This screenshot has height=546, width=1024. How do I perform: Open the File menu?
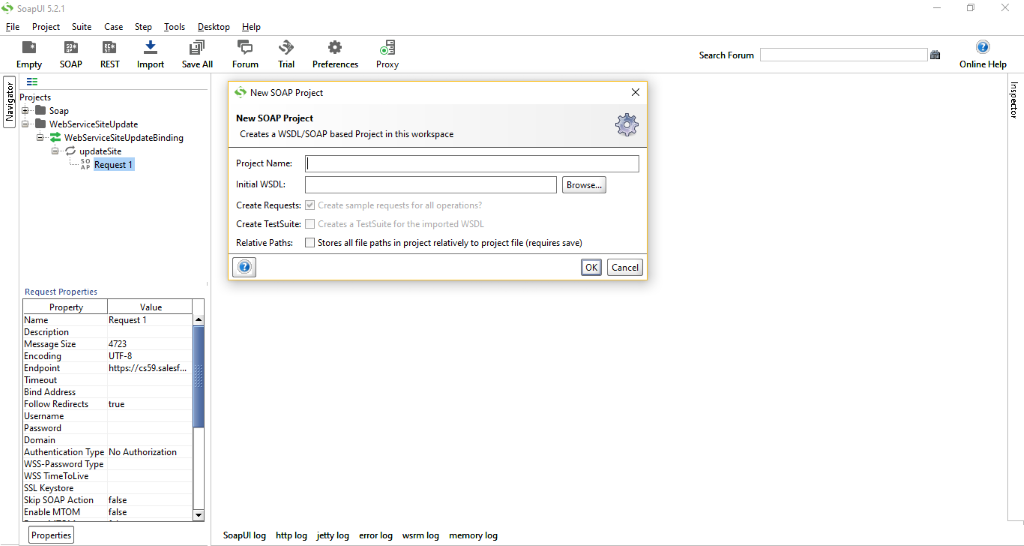pyautogui.click(x=12, y=27)
